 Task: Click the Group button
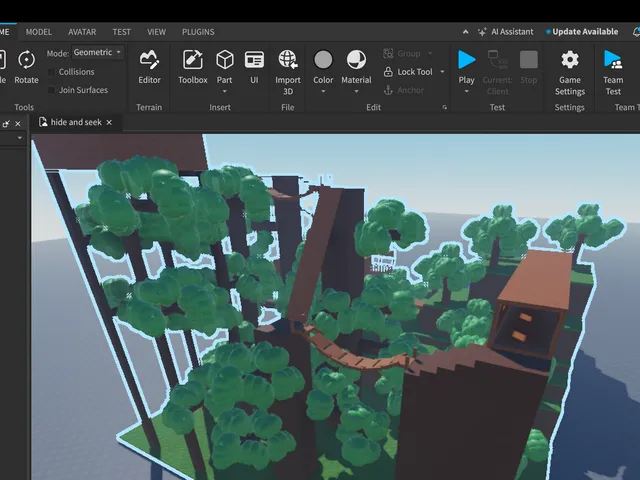coord(402,53)
